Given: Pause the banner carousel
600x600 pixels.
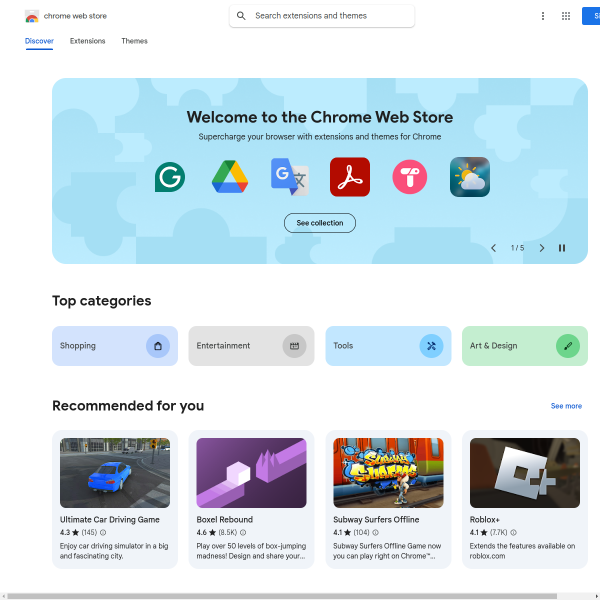Looking at the screenshot, I should pyautogui.click(x=562, y=248).
